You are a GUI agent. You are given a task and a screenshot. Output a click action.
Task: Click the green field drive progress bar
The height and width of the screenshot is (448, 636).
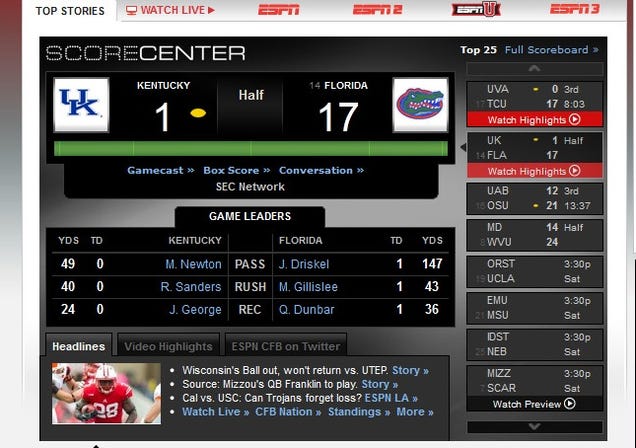point(251,148)
